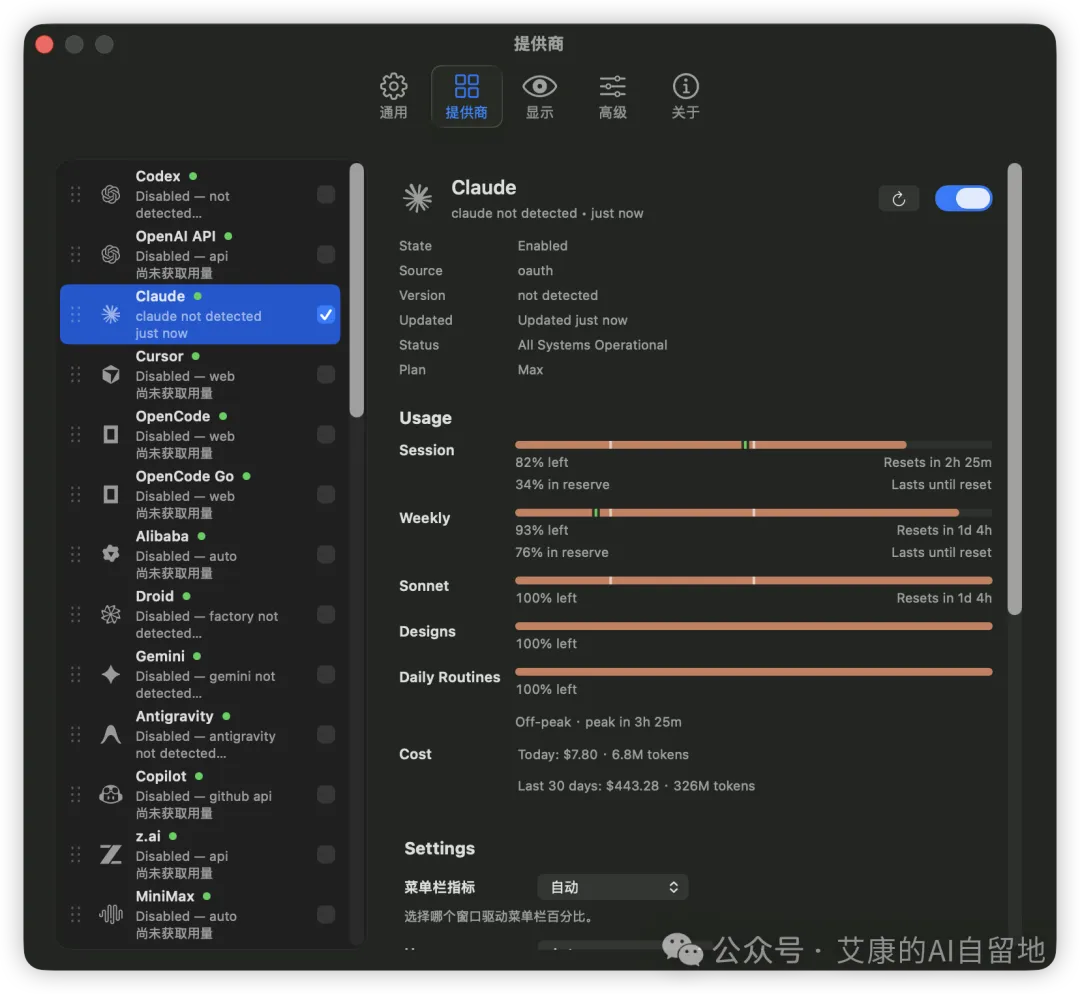
Task: Select the 提供商 providers tab
Action: 466,96
